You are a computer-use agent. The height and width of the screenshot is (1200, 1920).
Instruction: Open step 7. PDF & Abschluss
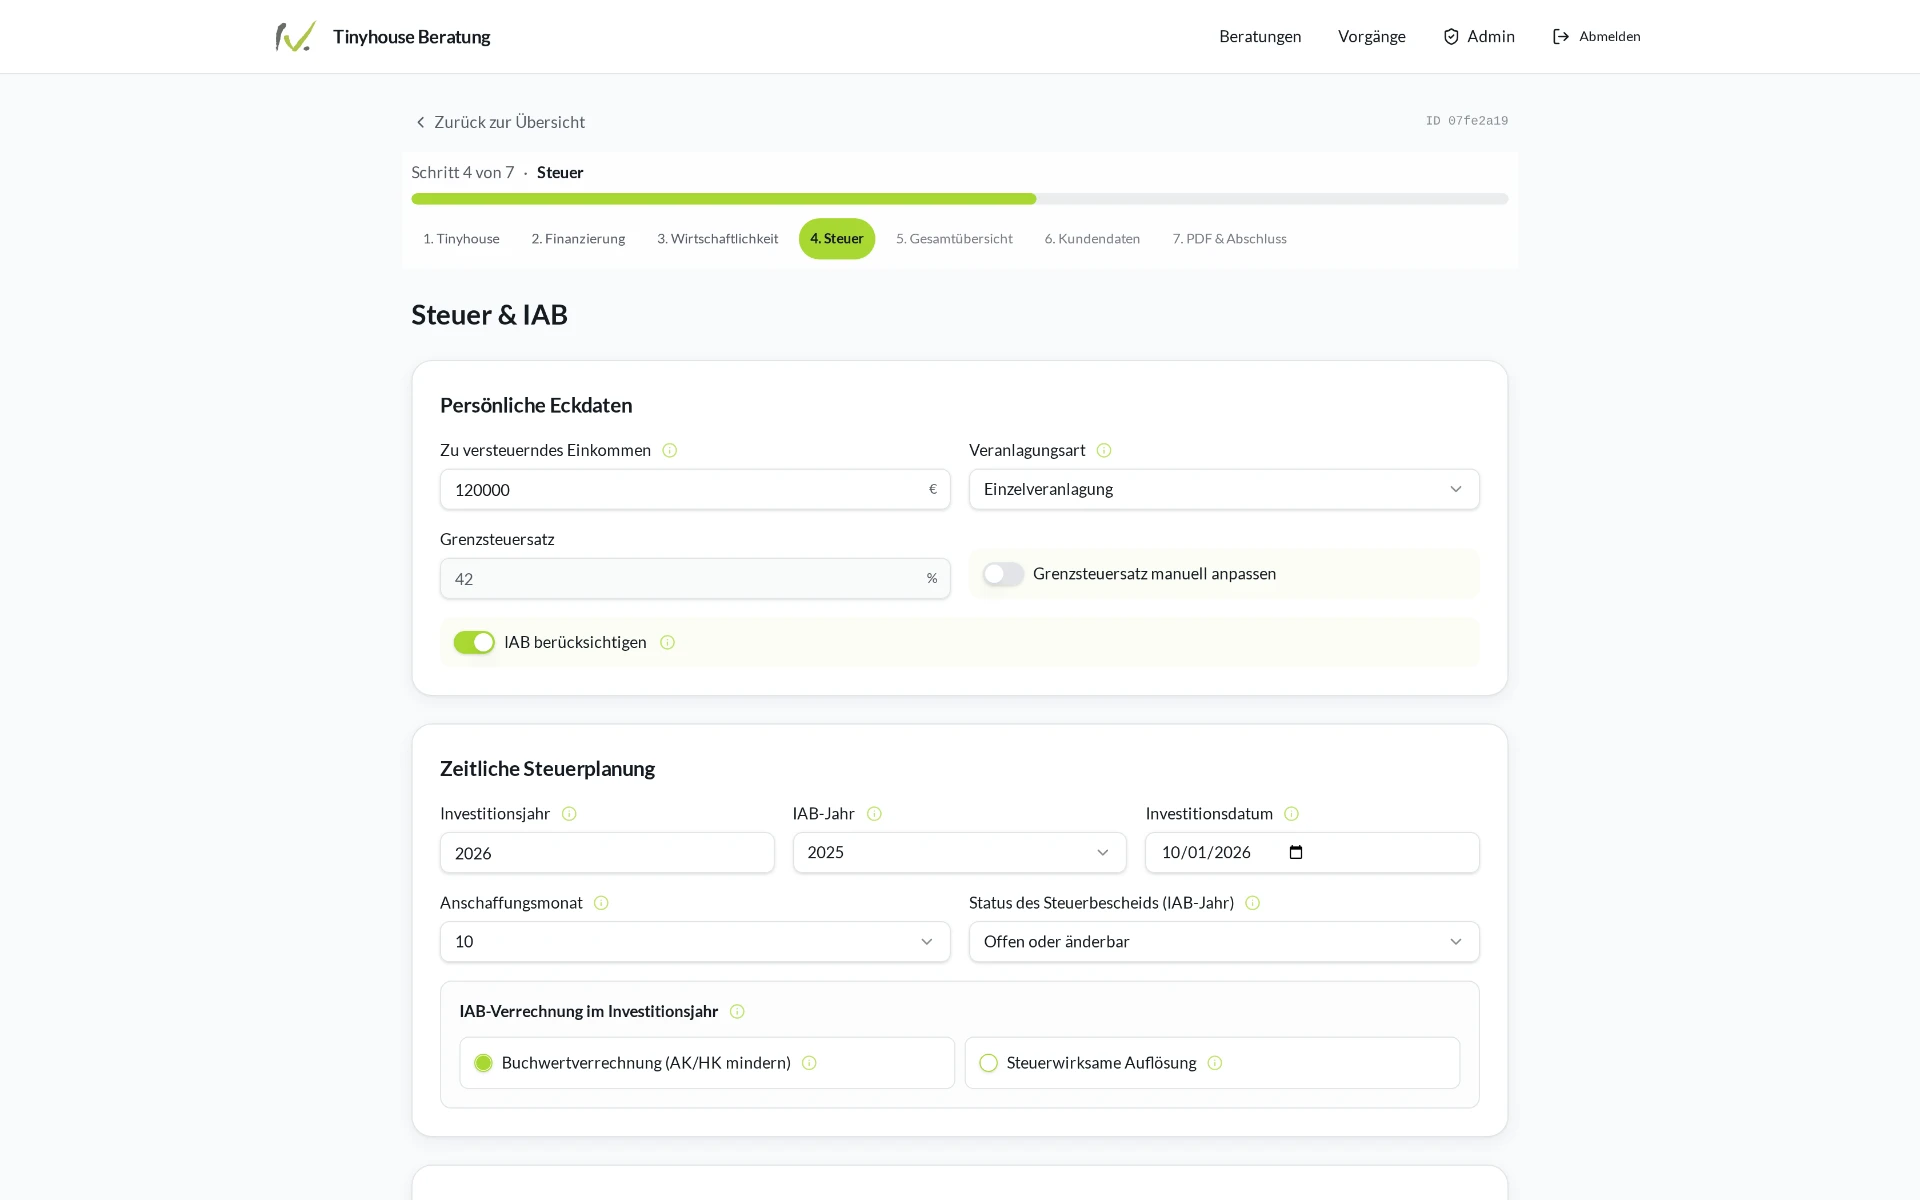[1229, 238]
